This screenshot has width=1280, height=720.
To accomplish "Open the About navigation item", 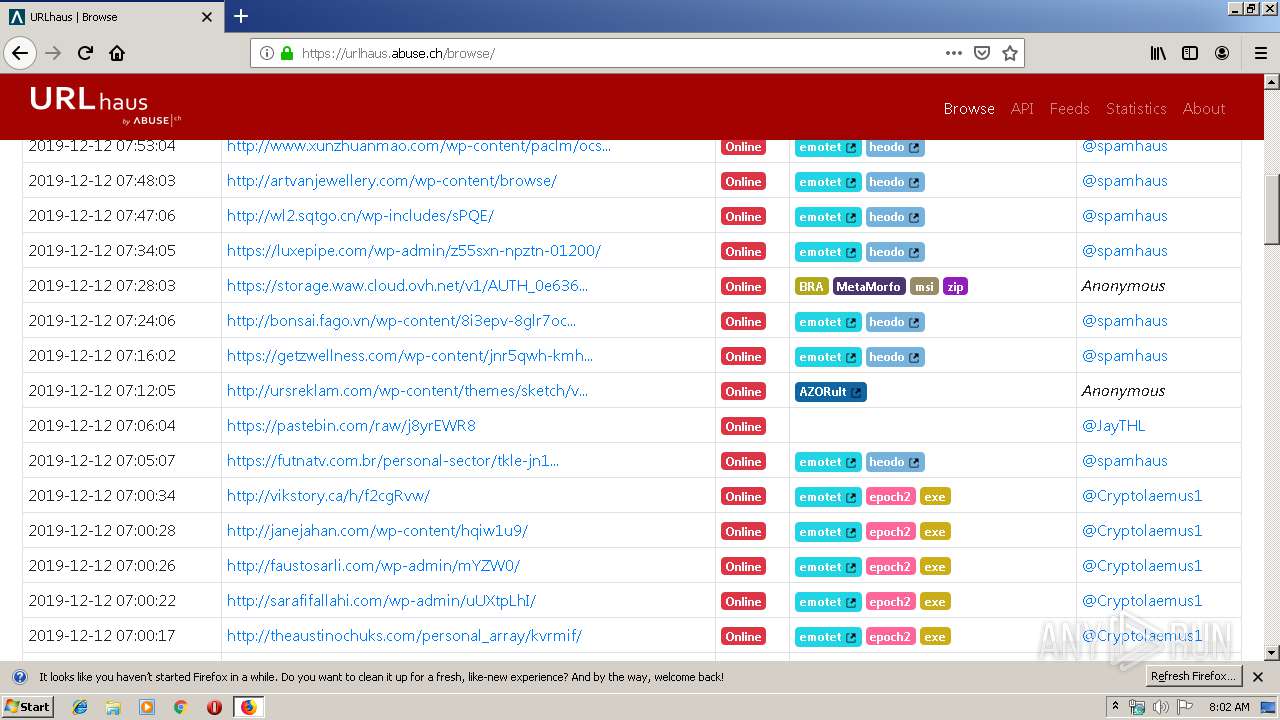I will coord(1204,108).
